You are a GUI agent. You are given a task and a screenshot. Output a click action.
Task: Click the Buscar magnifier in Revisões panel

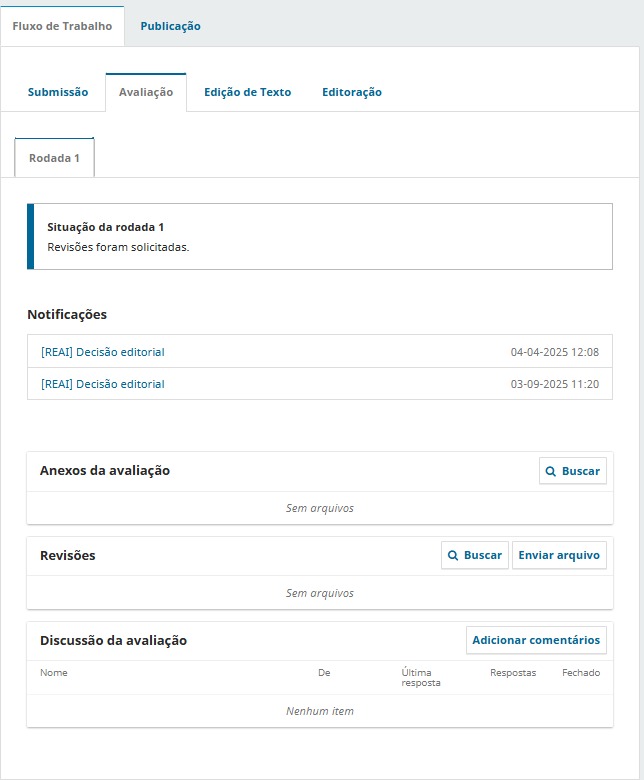tap(454, 555)
